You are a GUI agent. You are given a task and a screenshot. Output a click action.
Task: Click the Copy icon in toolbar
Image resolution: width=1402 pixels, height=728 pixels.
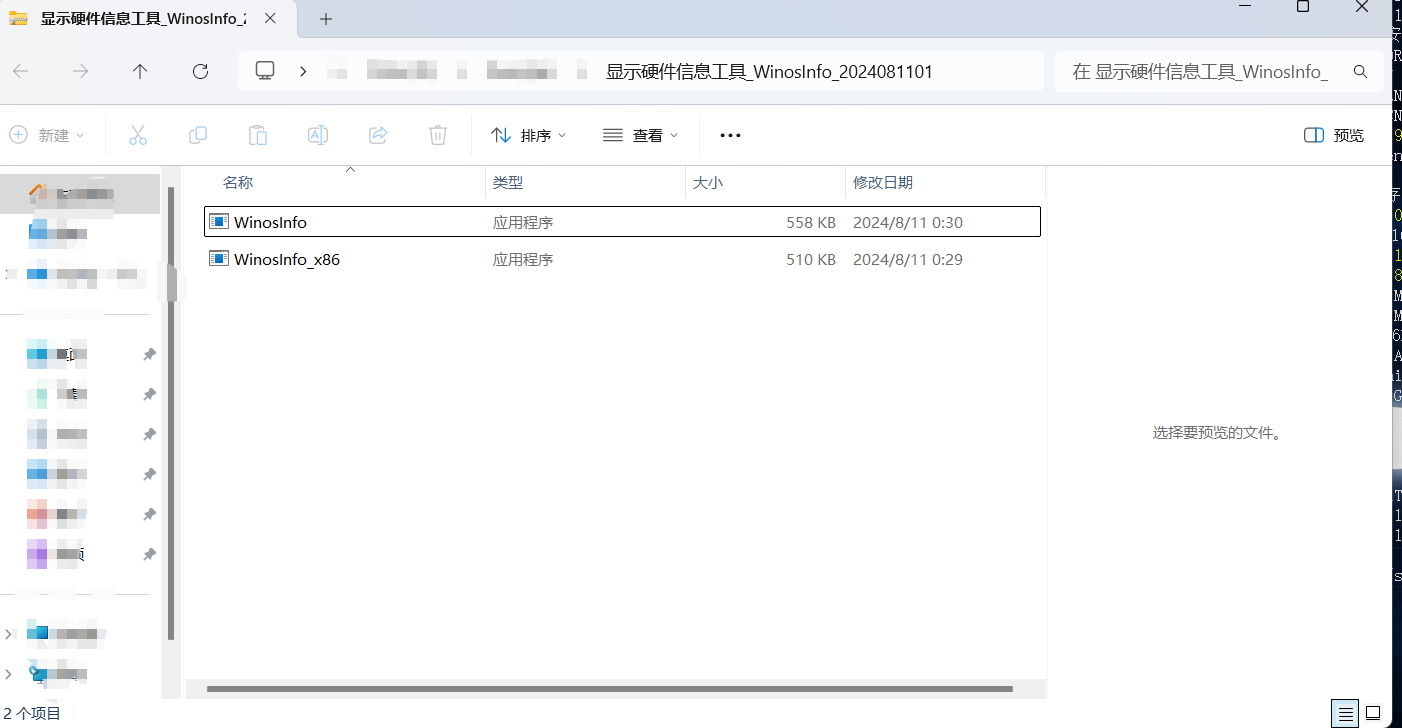(x=198, y=135)
